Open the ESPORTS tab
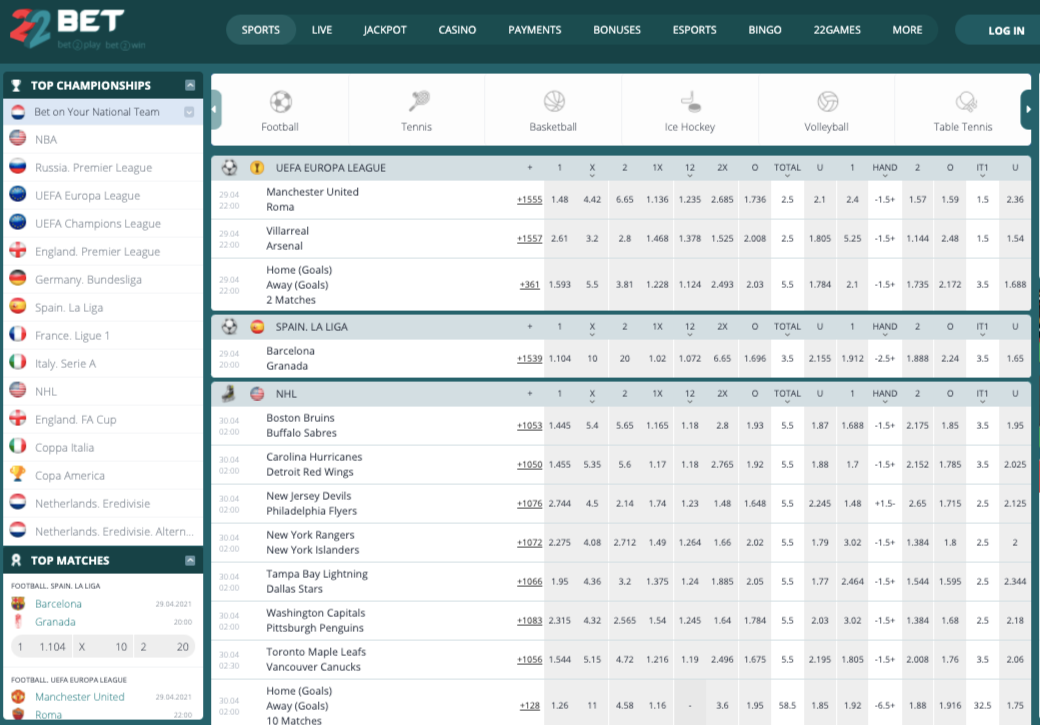This screenshot has height=725, width=1040. (694, 30)
